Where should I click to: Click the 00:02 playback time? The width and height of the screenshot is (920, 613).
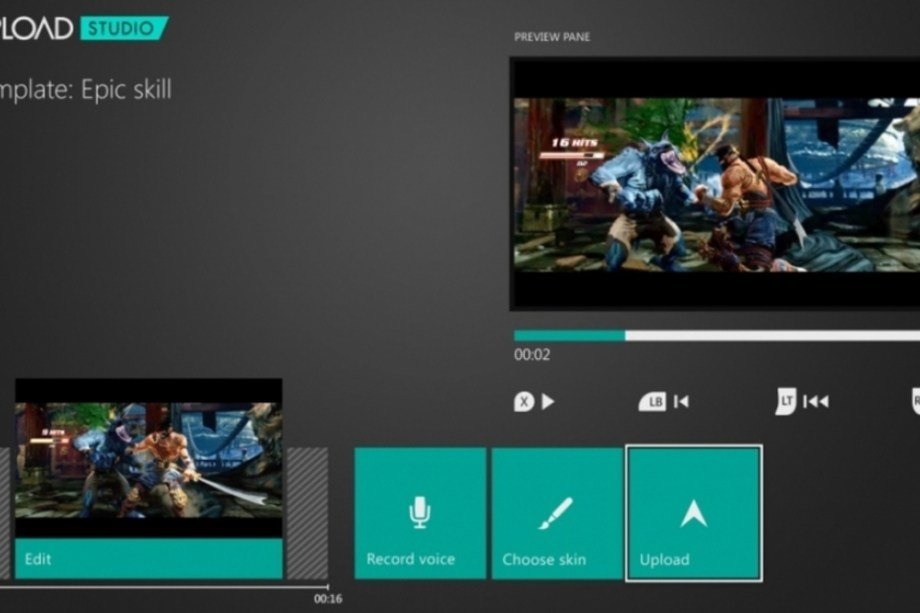click(532, 354)
